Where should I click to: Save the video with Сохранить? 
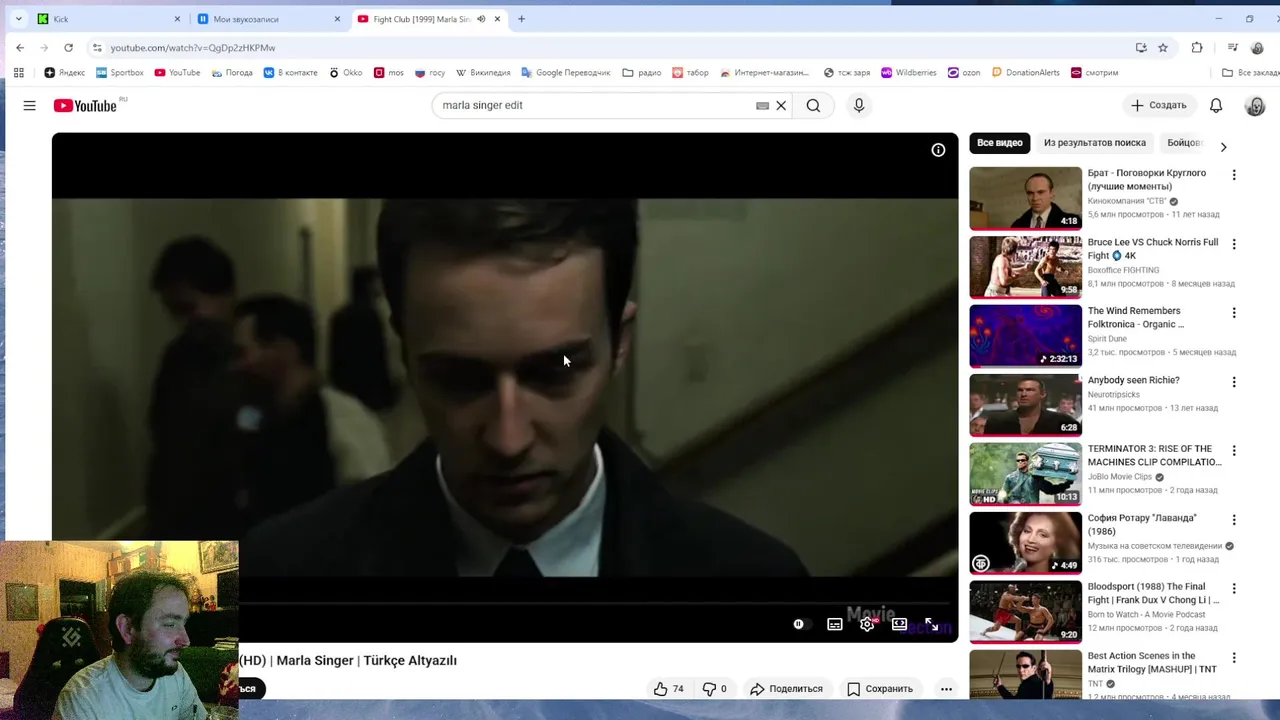pyautogui.click(x=879, y=688)
